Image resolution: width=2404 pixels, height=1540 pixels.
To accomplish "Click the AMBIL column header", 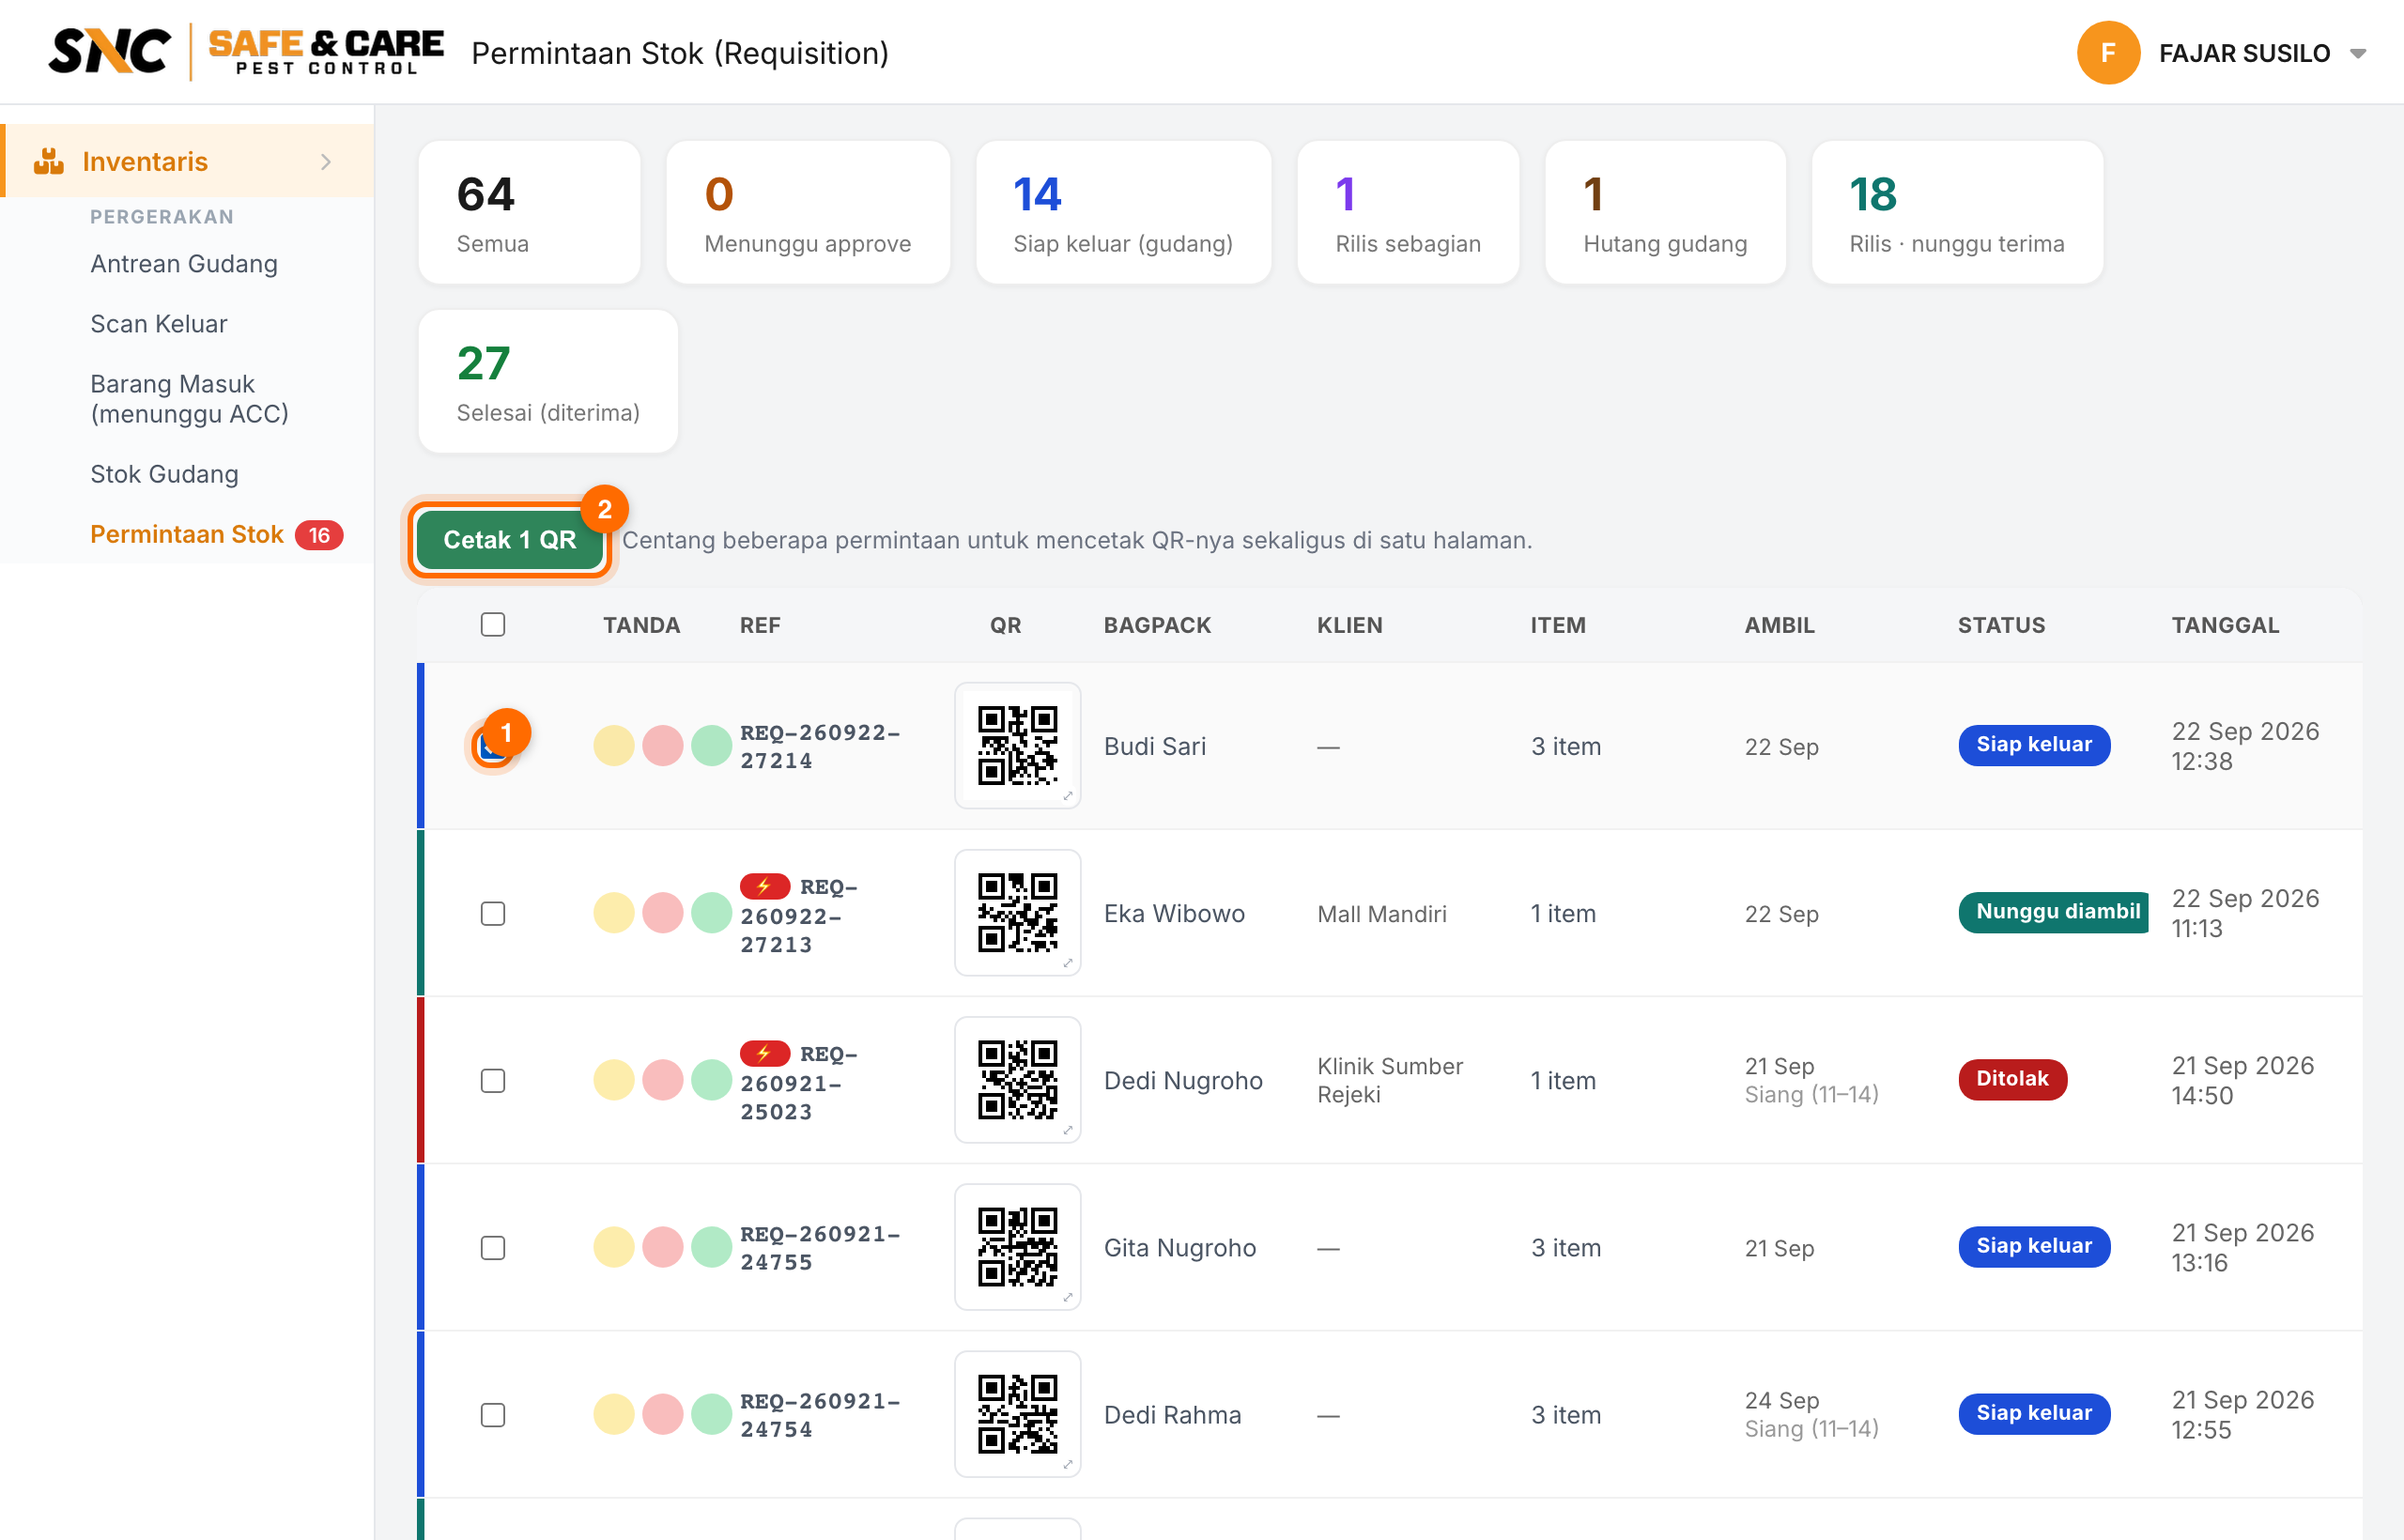I will click(1779, 625).
